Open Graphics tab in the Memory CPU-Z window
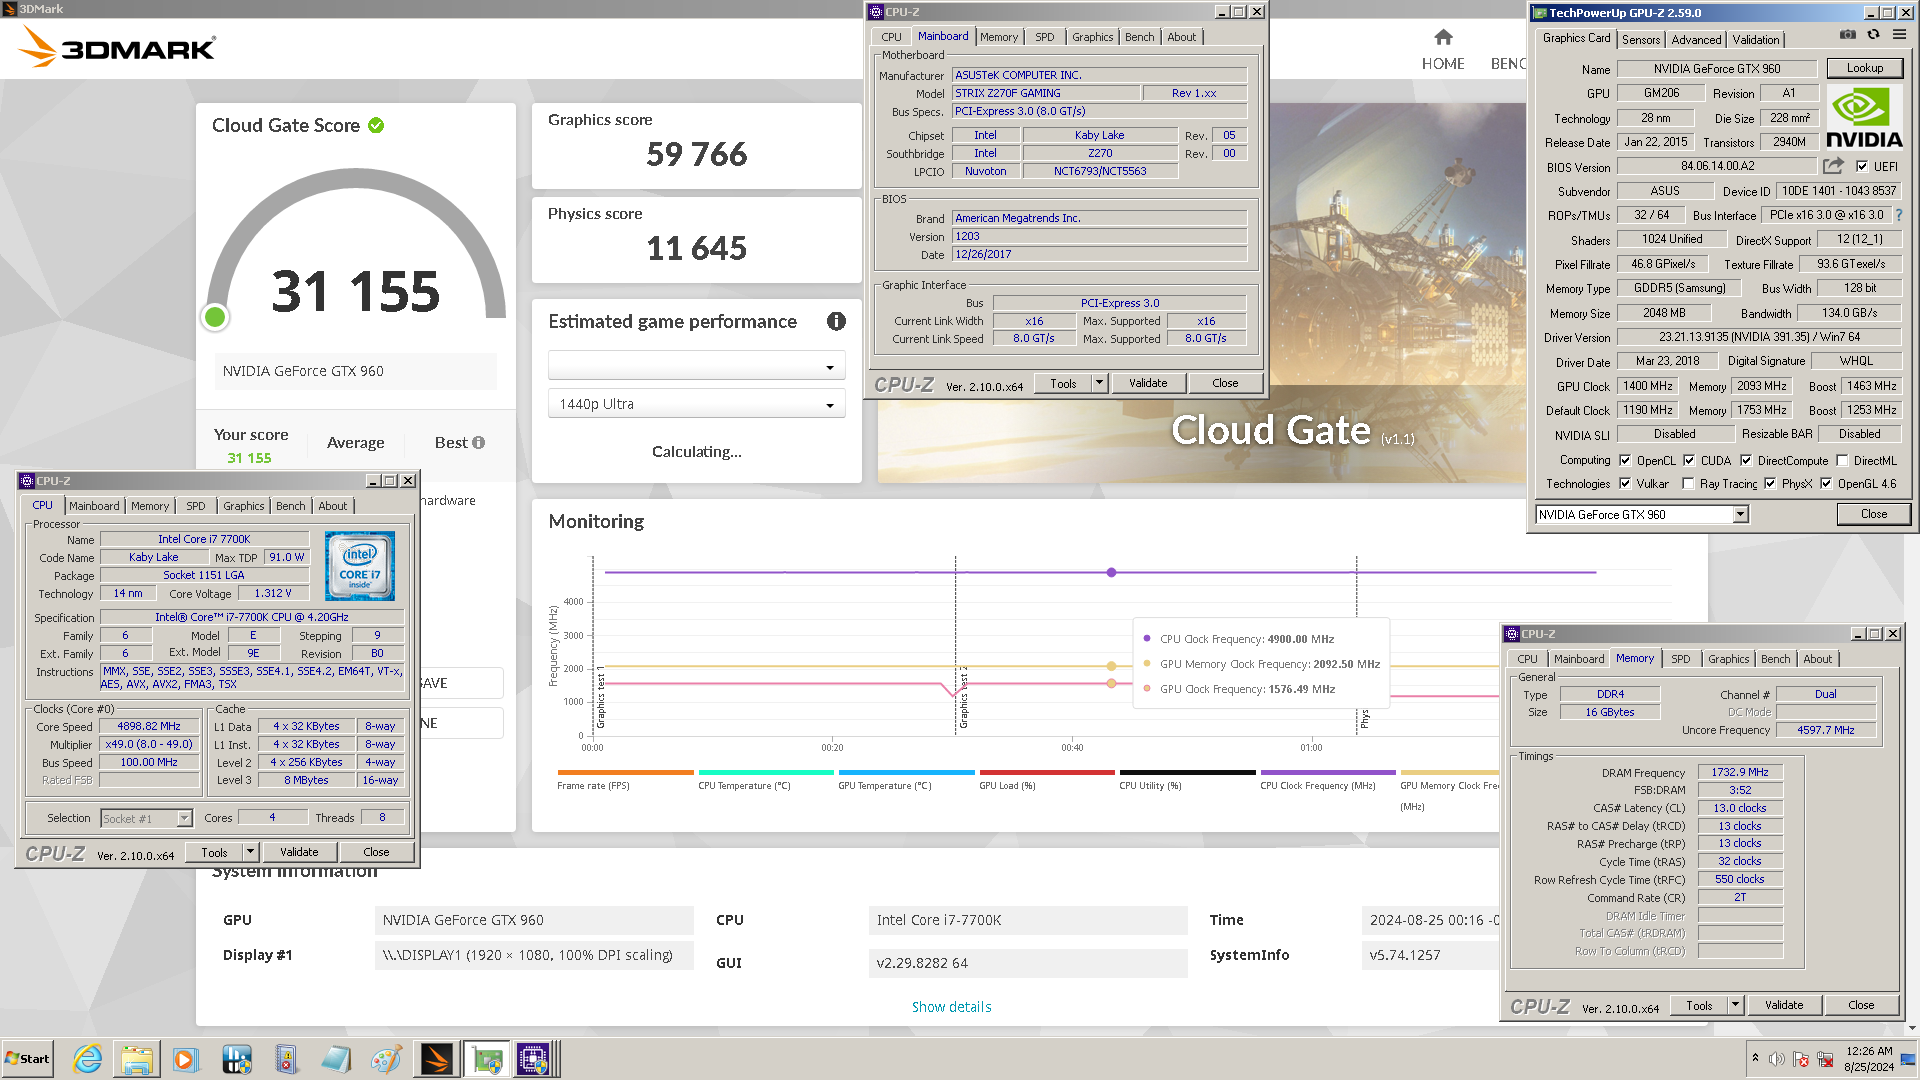 tap(1729, 659)
